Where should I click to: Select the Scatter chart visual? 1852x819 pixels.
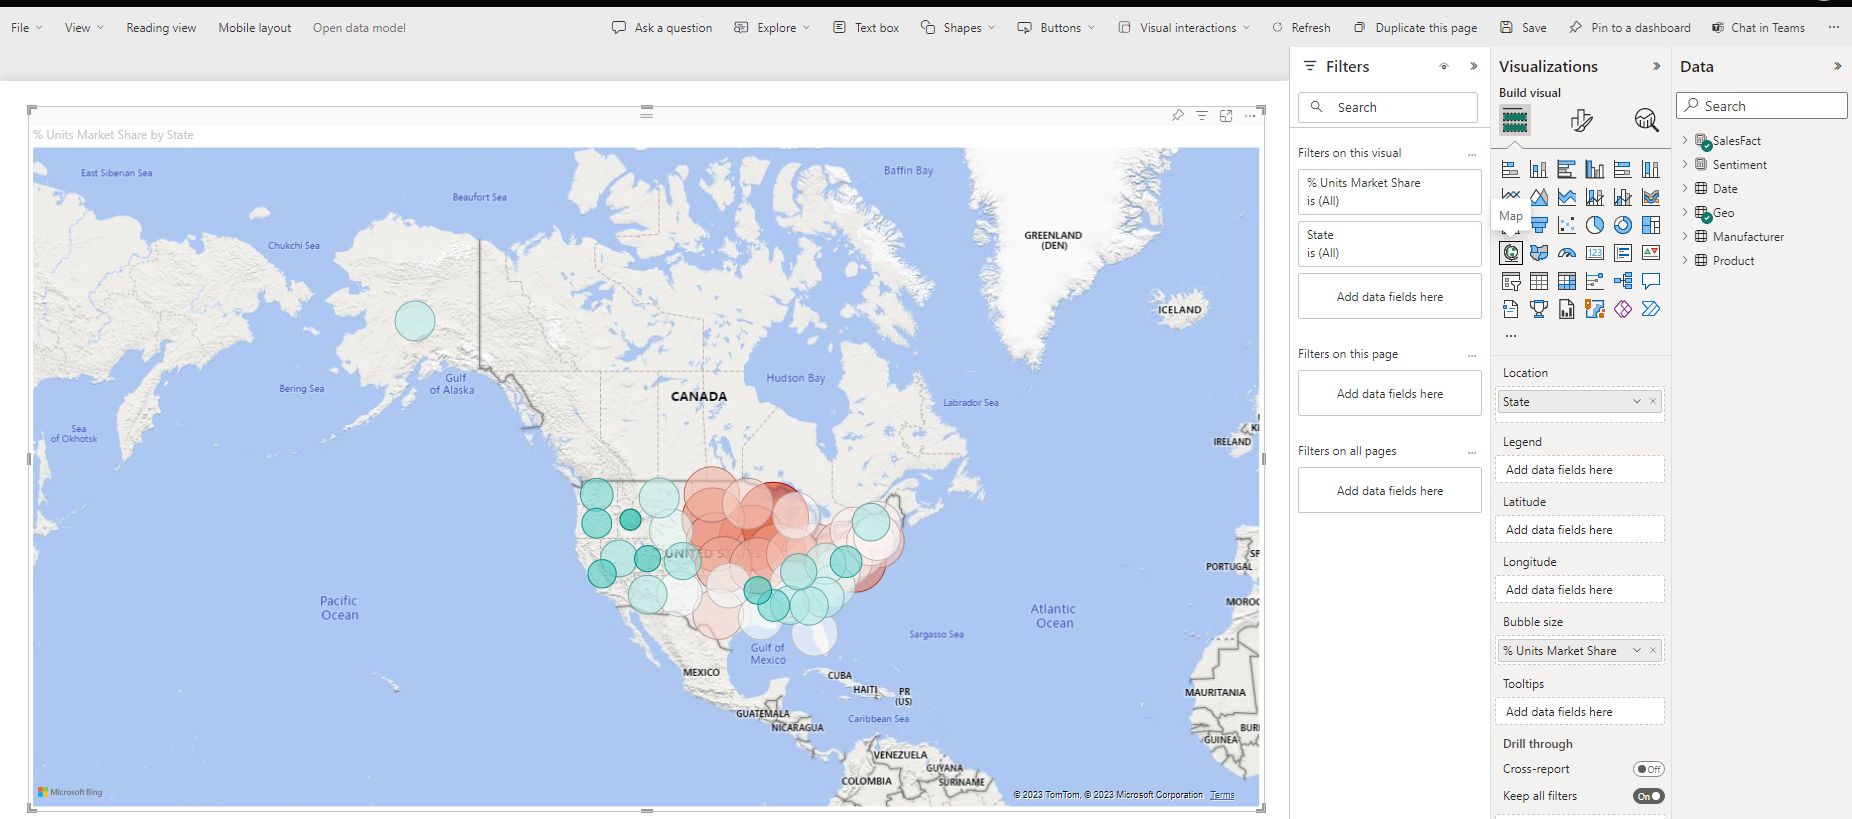tap(1567, 225)
